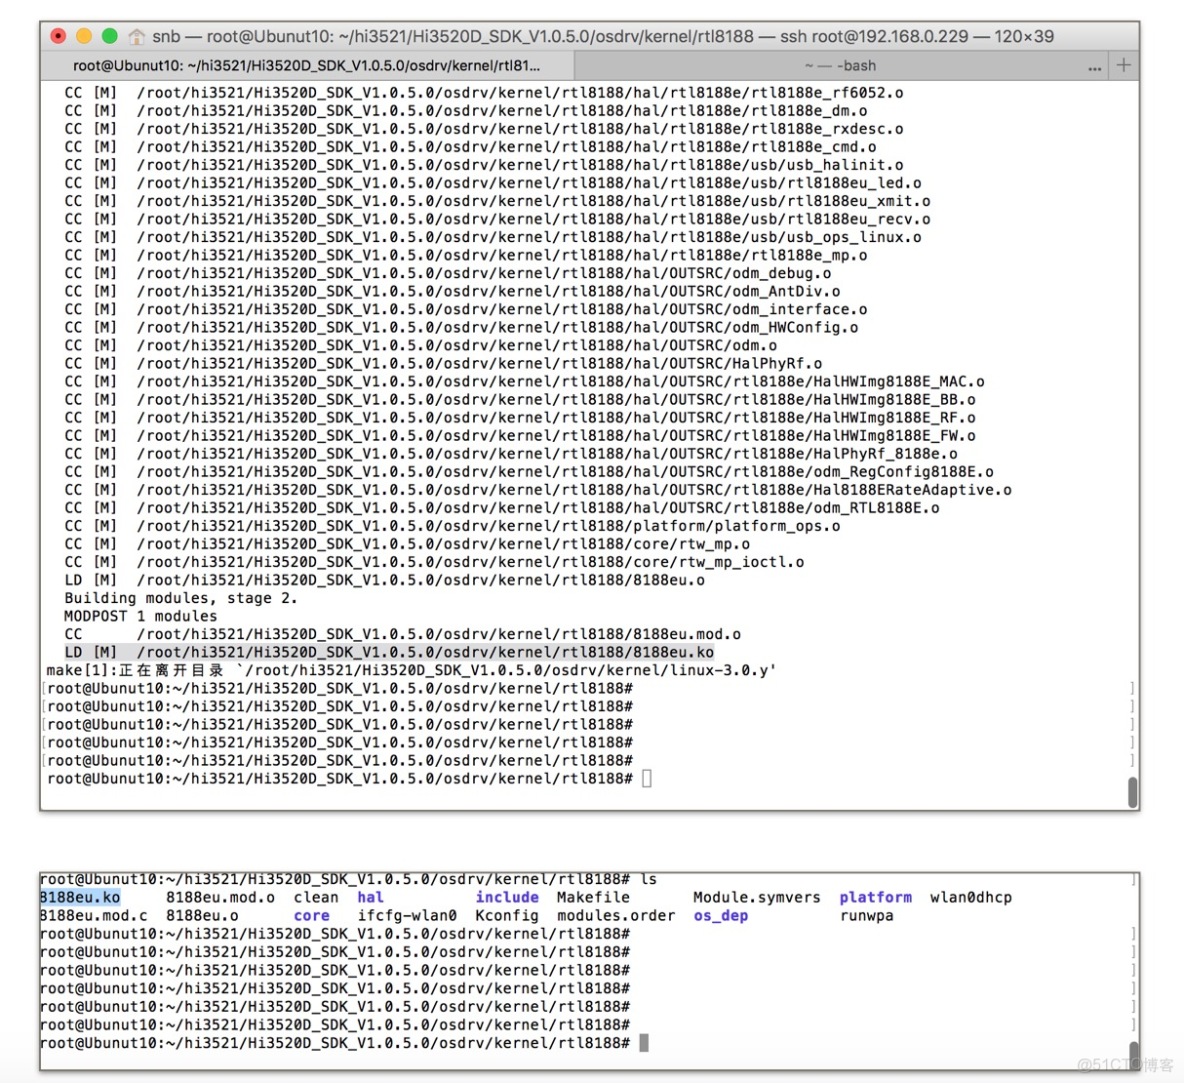Image resolution: width=1184 pixels, height=1083 pixels.
Task: Click the lower terminal scrollbar thumb
Action: pos(1133,1055)
